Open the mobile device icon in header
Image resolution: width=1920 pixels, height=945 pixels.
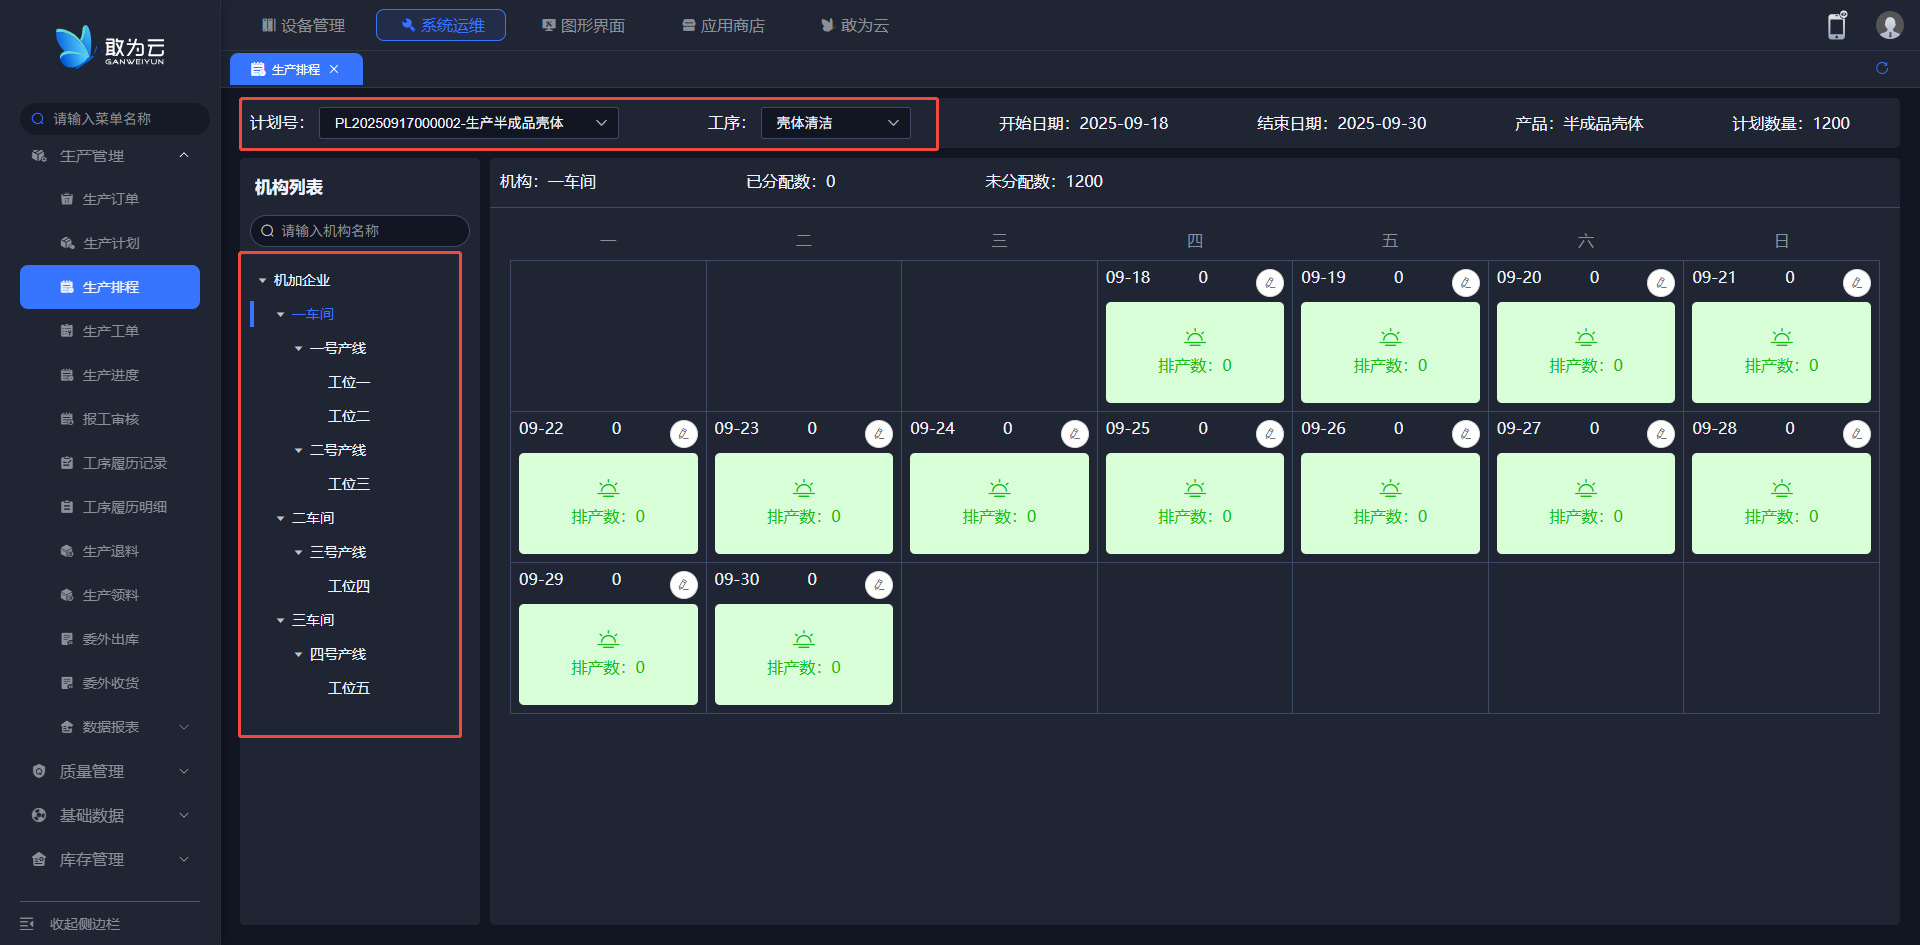[1837, 25]
